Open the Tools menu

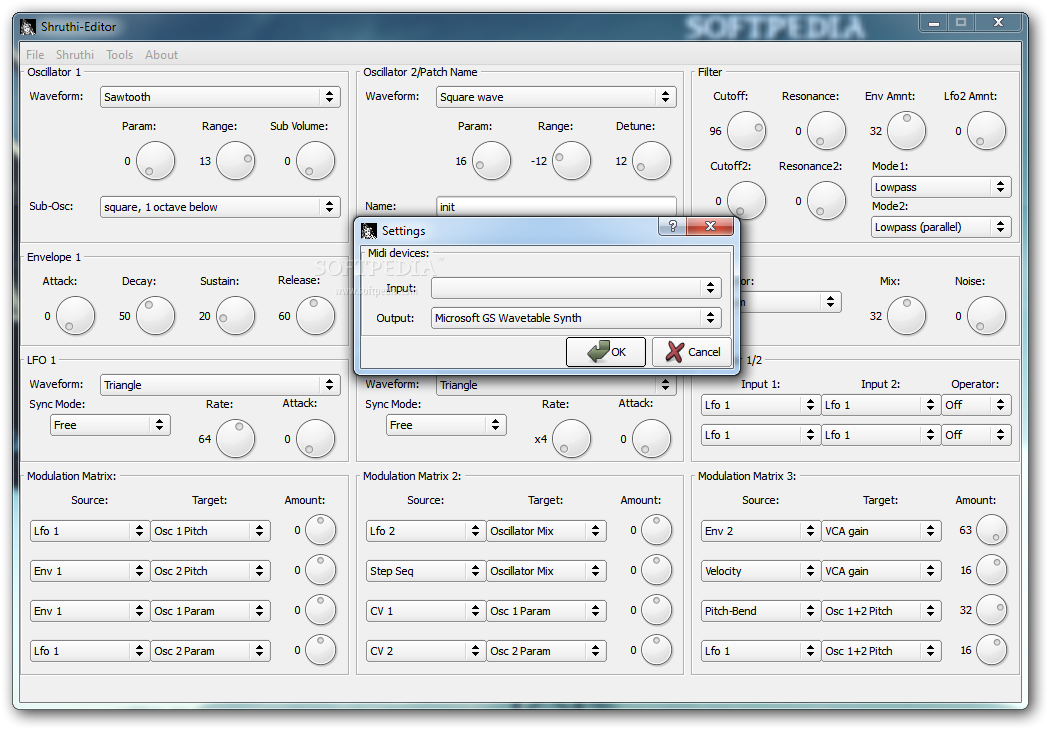click(119, 55)
